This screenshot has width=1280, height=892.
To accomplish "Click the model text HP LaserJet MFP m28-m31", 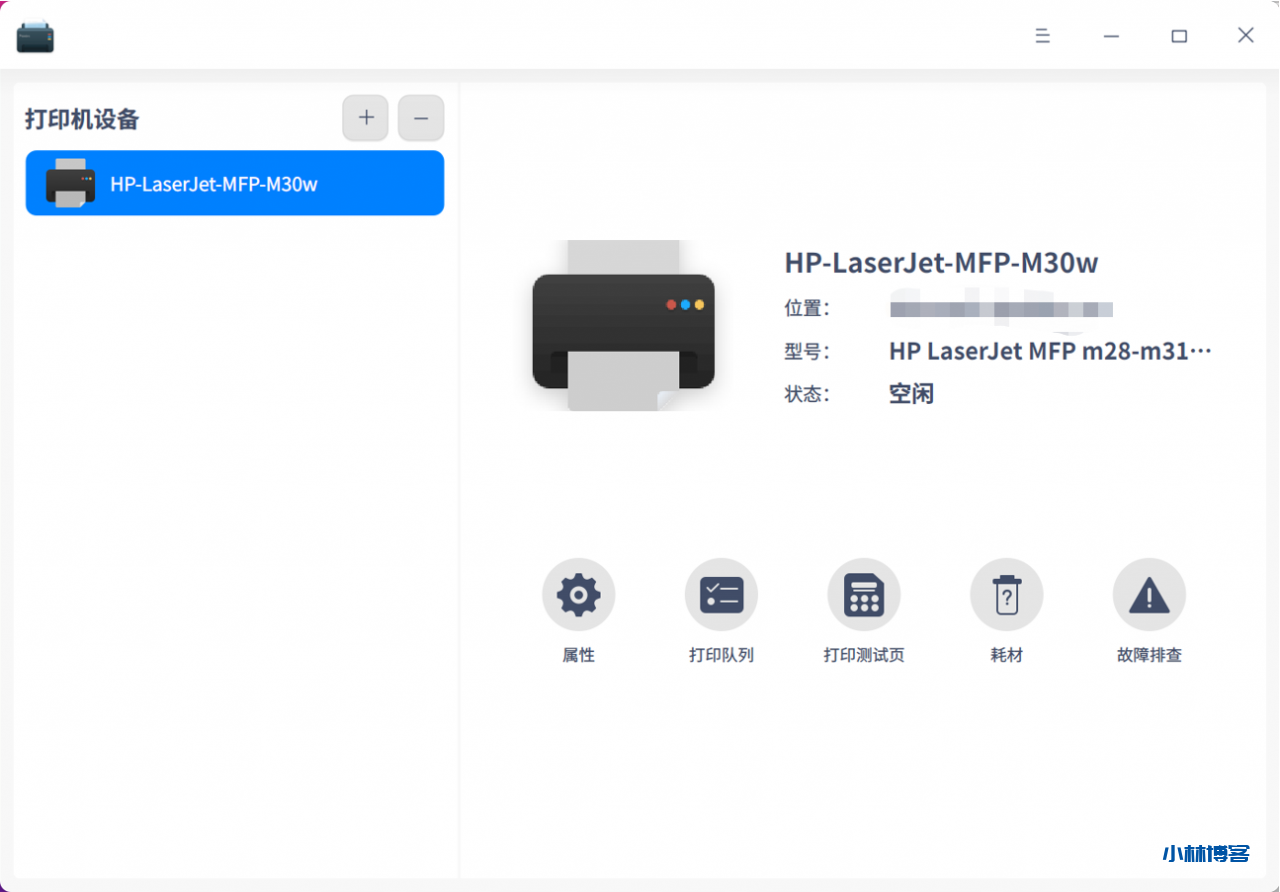I will 1049,351.
